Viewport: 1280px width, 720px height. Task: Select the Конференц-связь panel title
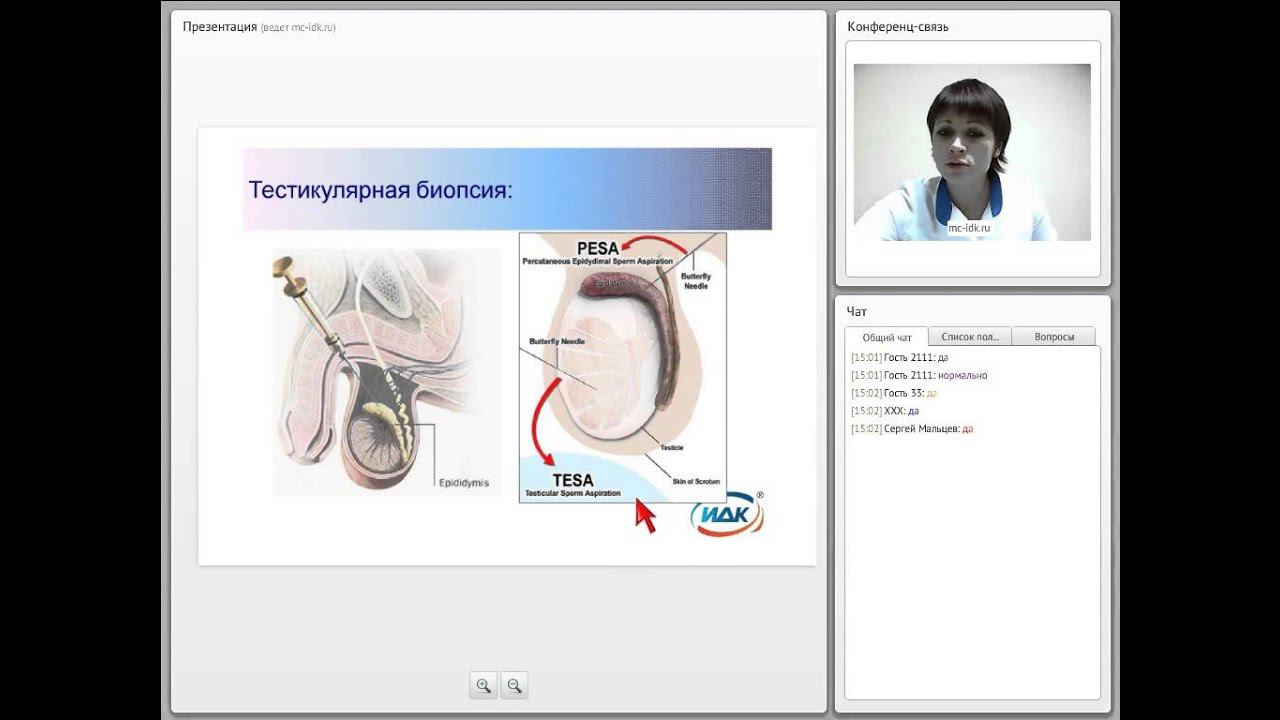pos(898,27)
